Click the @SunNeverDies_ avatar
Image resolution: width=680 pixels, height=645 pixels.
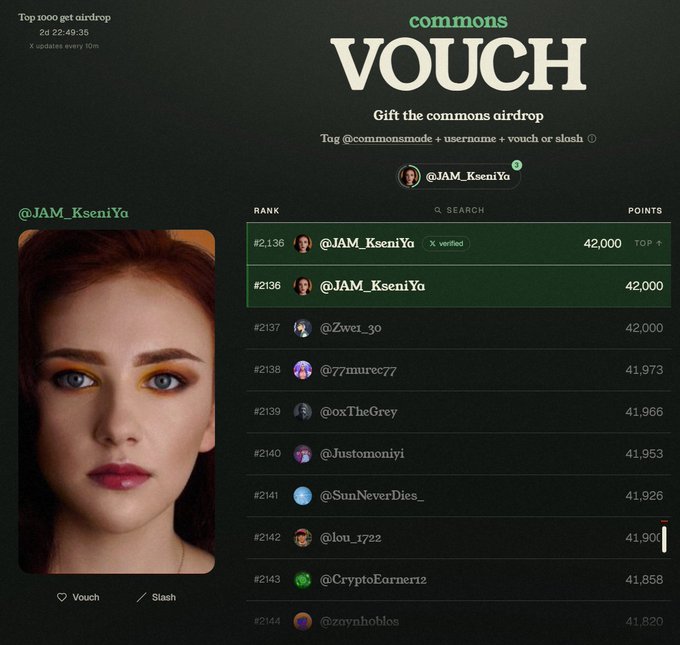click(303, 496)
